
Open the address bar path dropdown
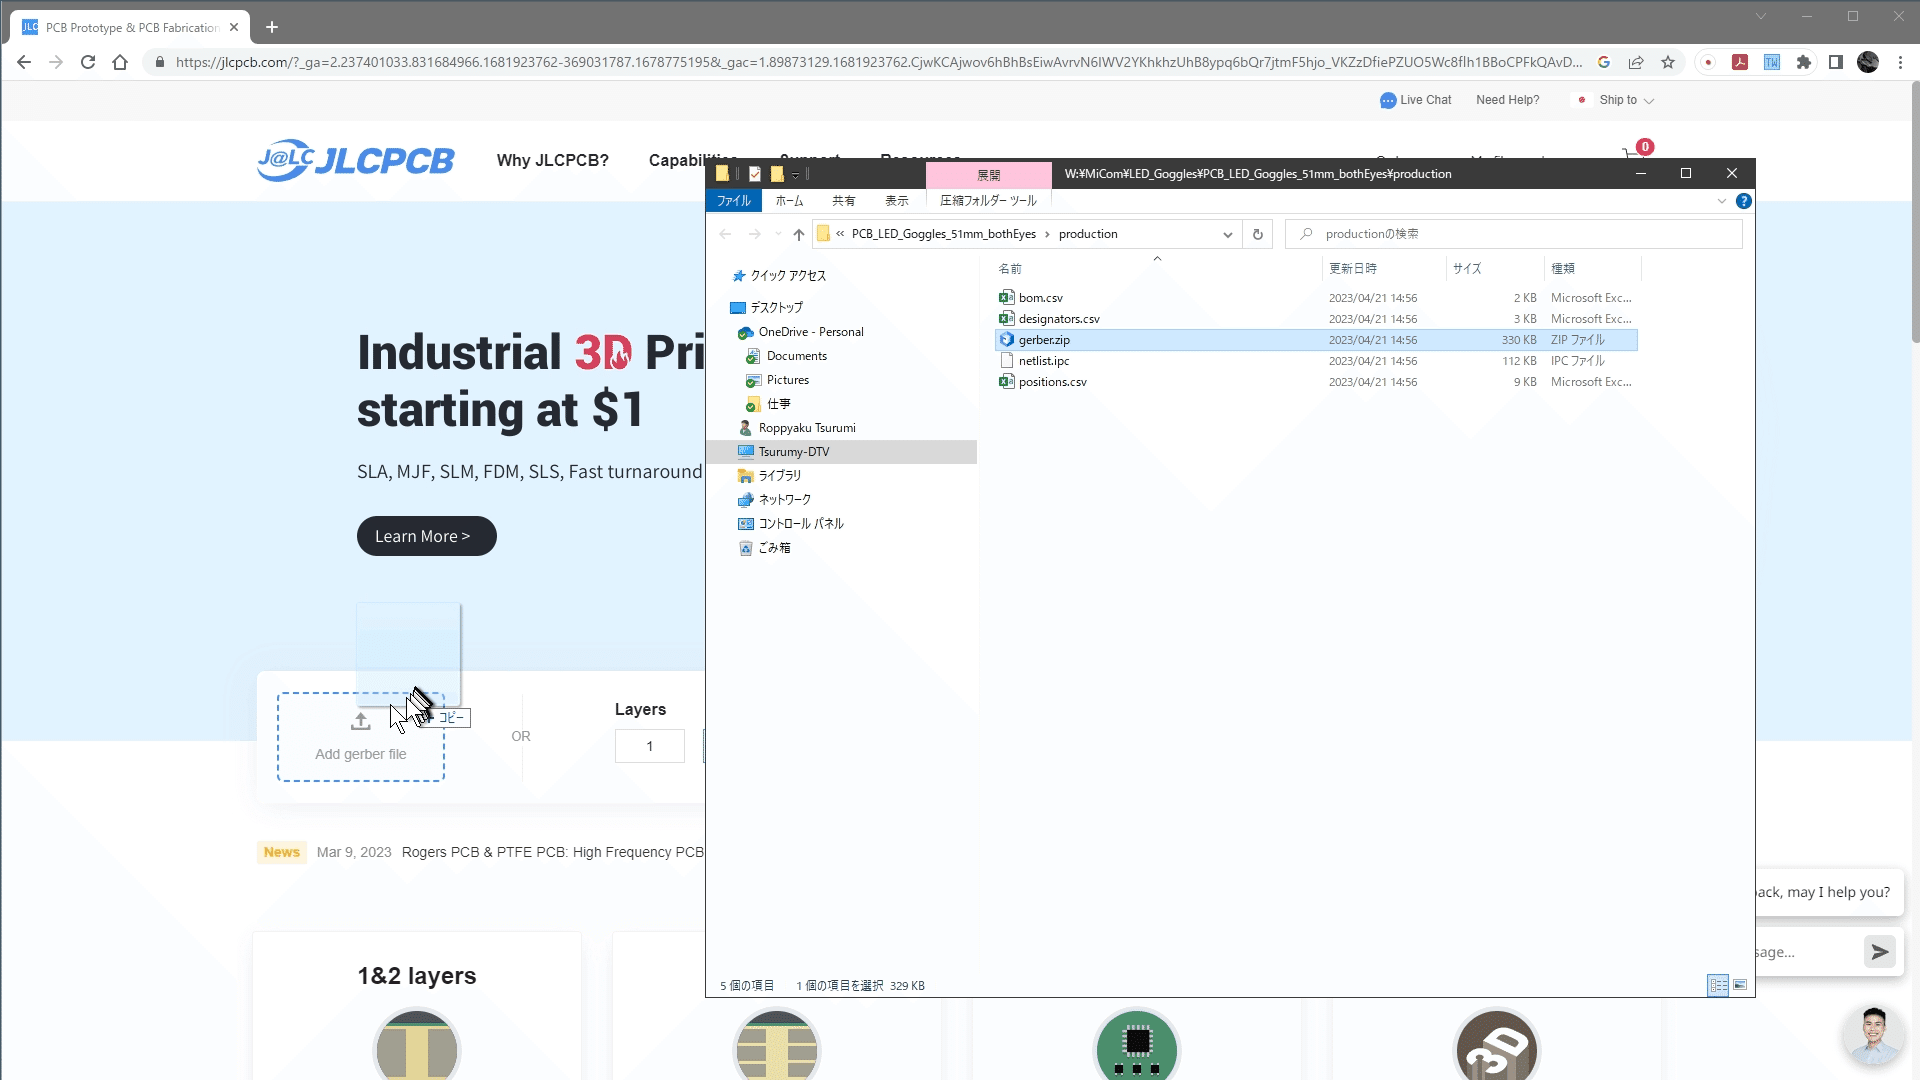[1227, 234]
